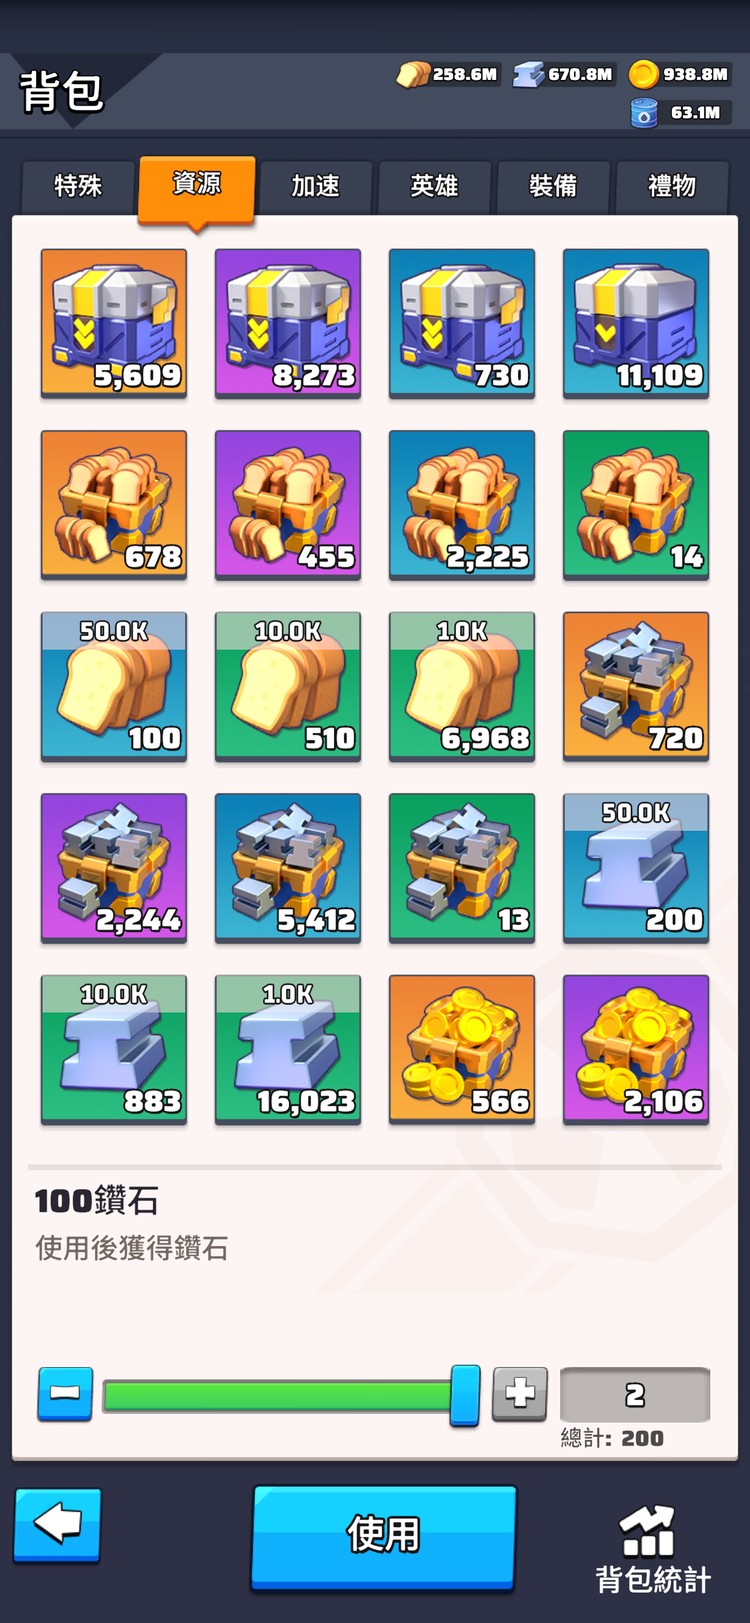Click the quantity slider handle

coord(465,1395)
